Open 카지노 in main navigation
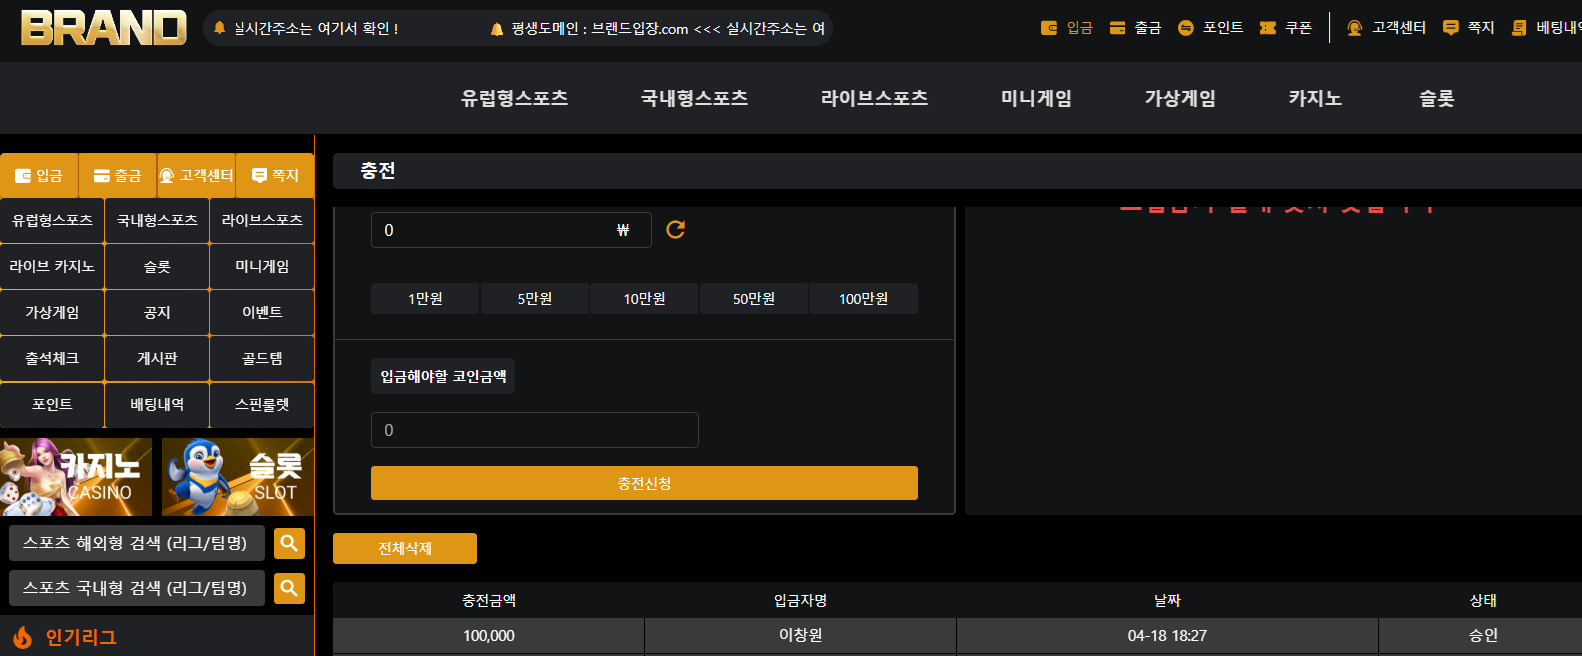1582x656 pixels. pos(1315,98)
